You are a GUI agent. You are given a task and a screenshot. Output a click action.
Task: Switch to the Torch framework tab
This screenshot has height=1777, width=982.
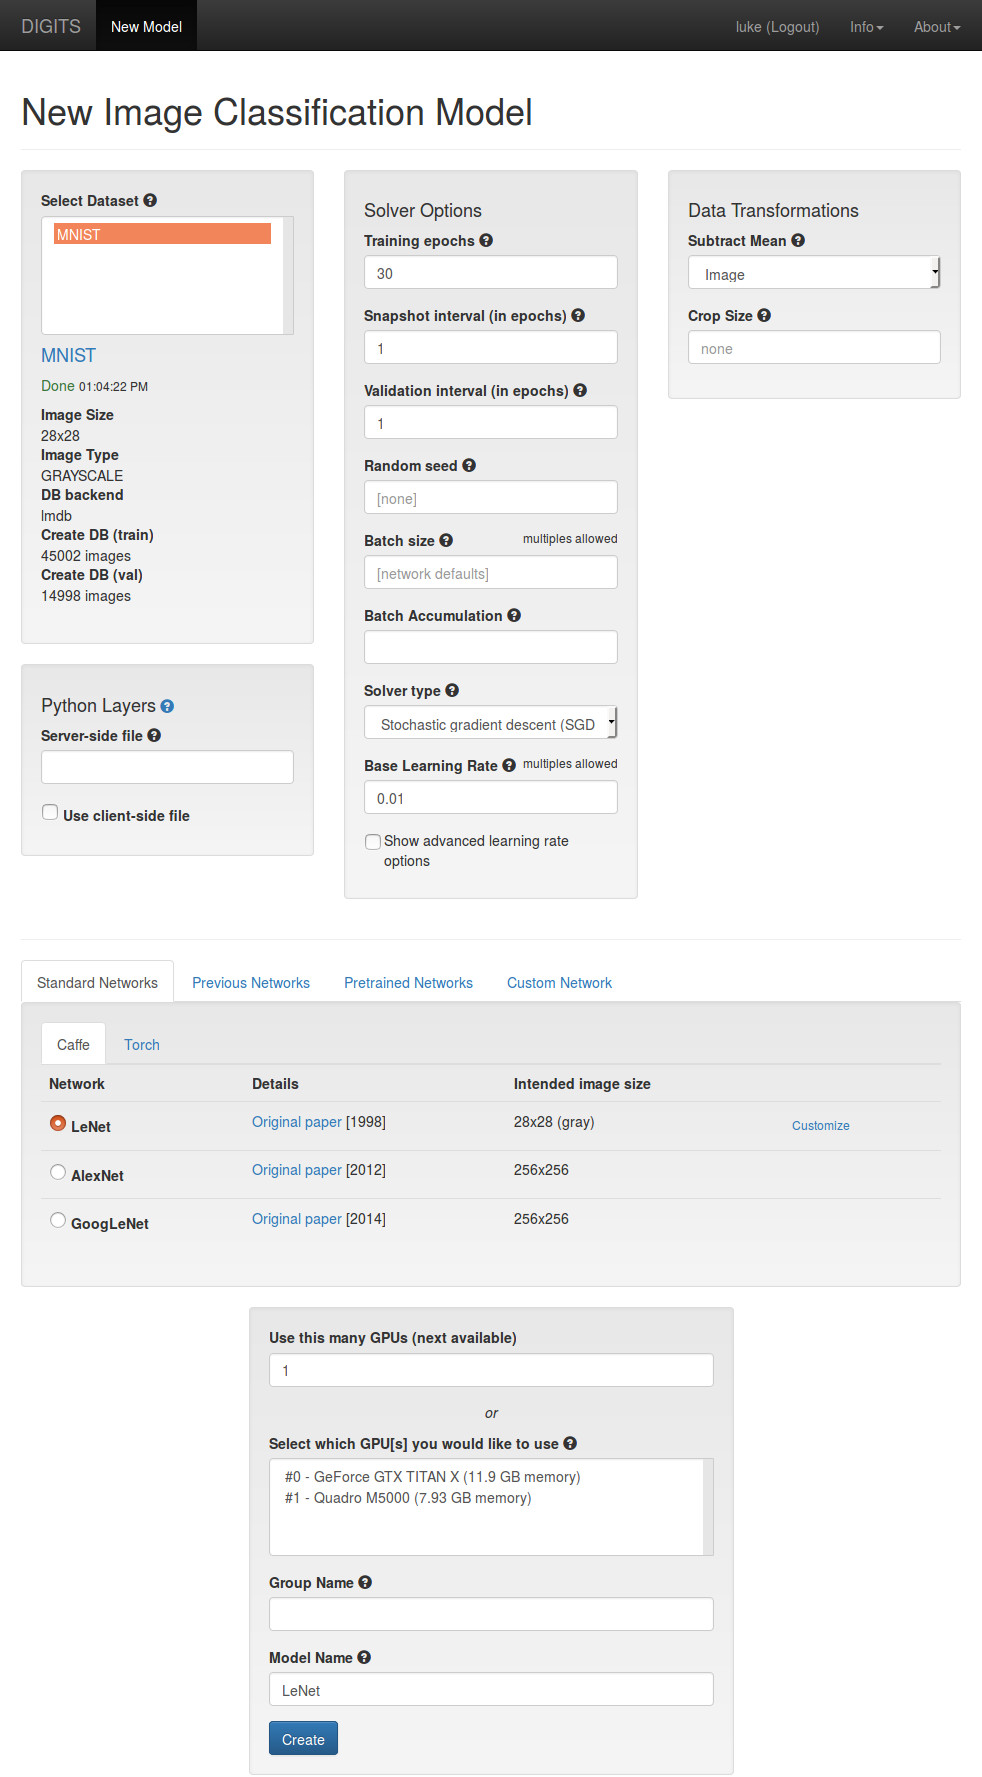pos(142,1045)
